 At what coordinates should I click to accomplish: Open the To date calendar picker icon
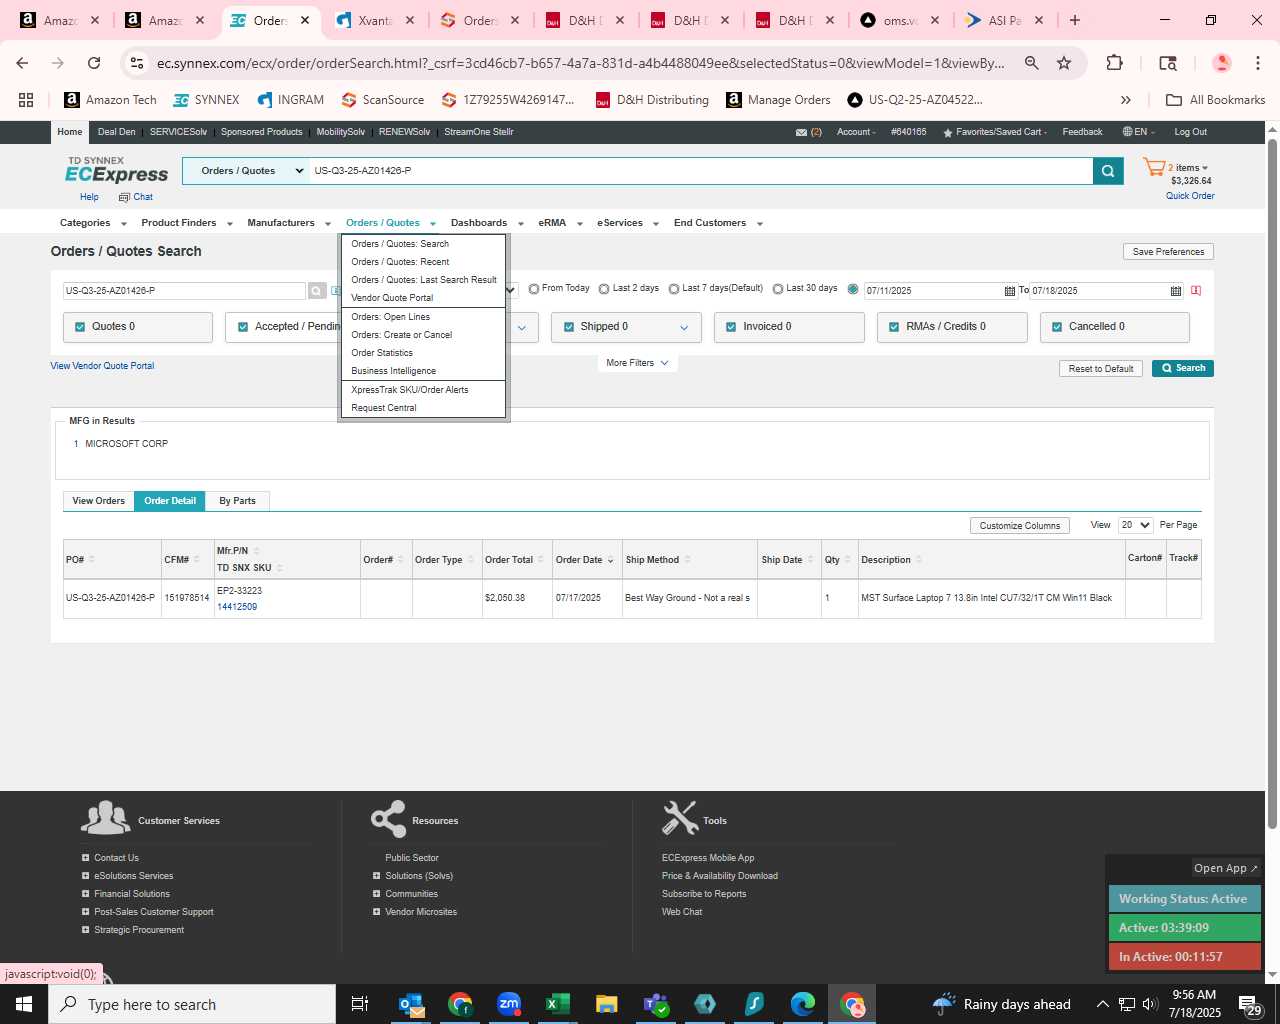[1175, 291]
